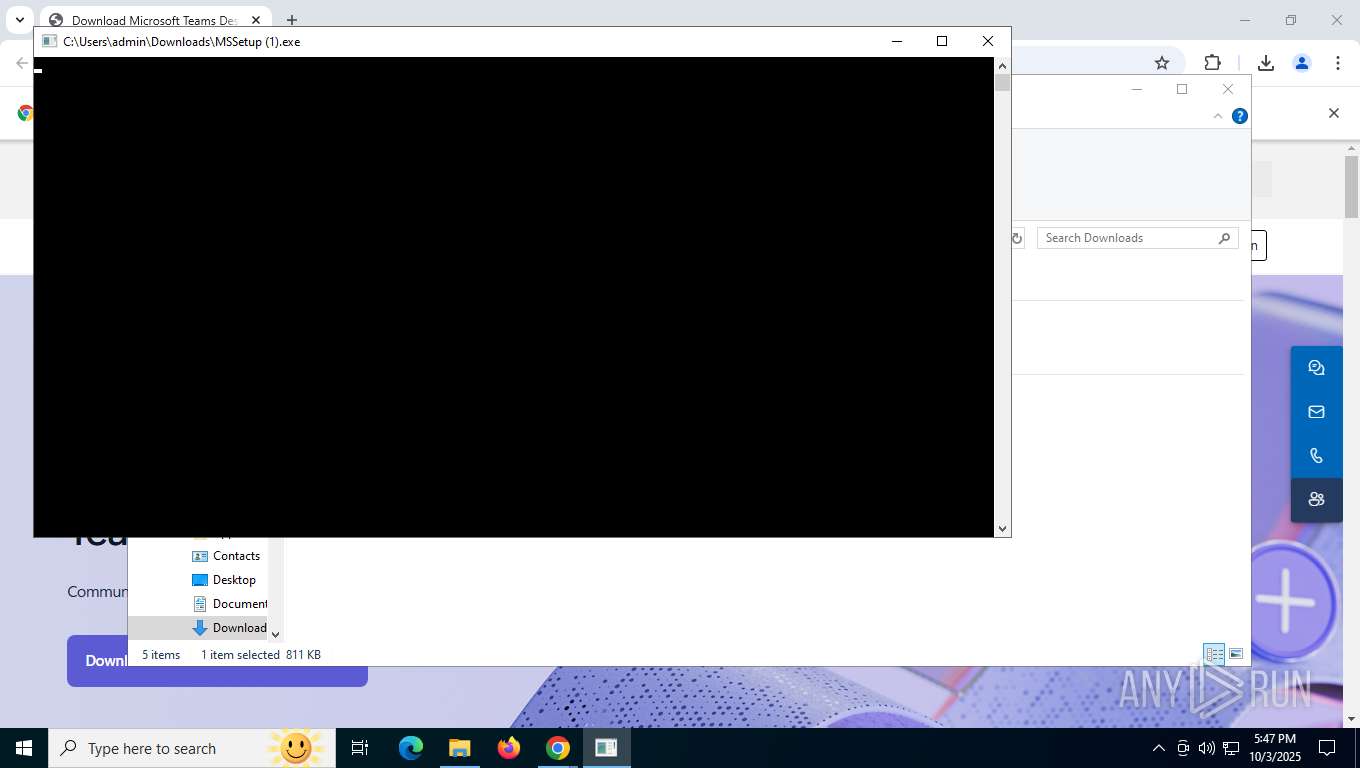Open the Chrome profile avatar
Screen dimensions: 1360x768
click(x=1302, y=63)
